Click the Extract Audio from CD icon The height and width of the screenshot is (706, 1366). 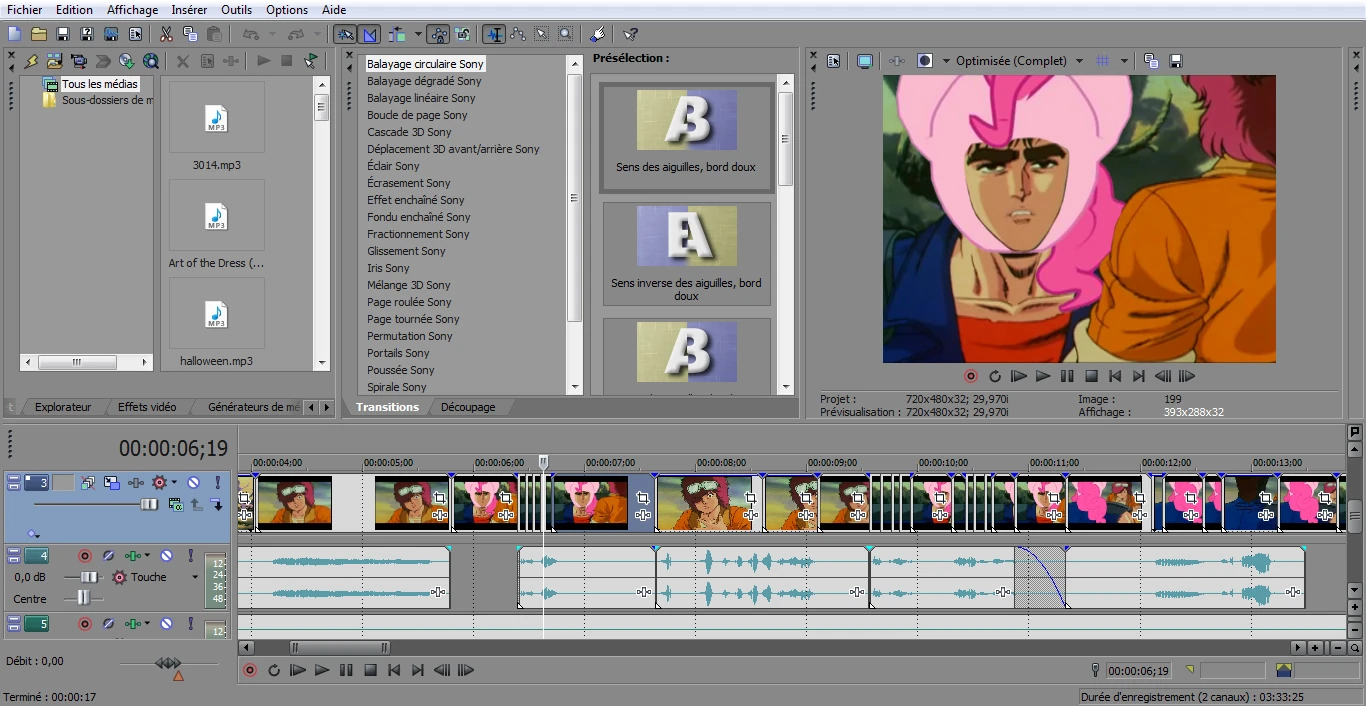tap(127, 61)
